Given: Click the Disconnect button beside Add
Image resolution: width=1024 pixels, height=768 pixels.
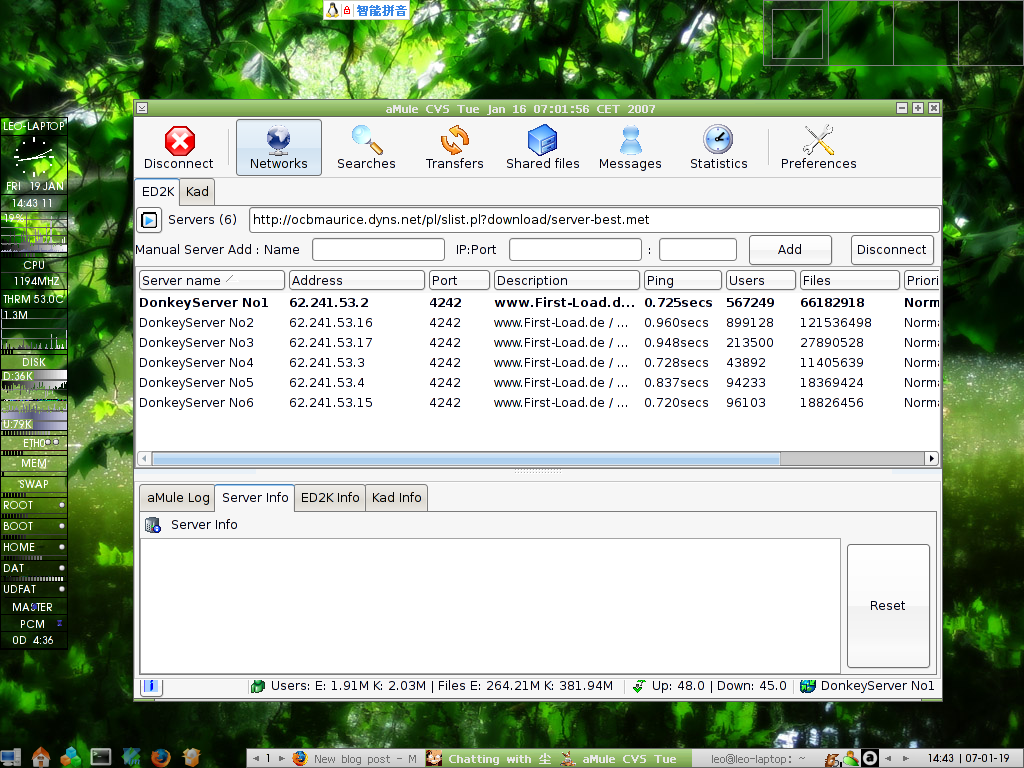Looking at the screenshot, I should (x=891, y=249).
